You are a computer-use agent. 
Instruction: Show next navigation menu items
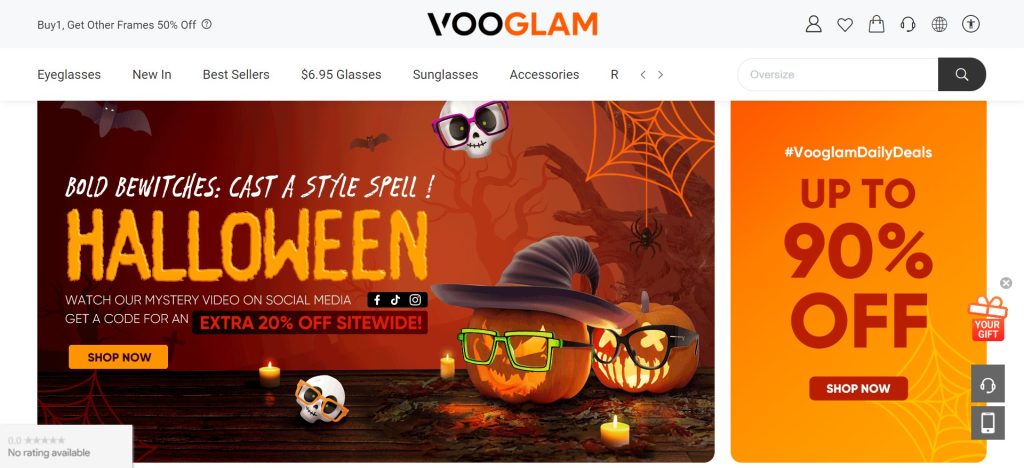(660, 75)
